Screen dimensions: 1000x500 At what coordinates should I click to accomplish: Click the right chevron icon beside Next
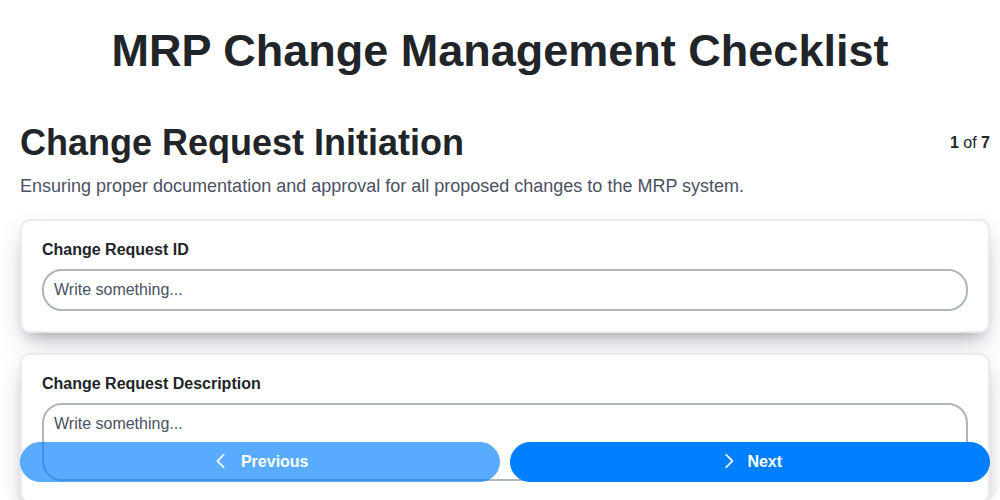(x=729, y=461)
